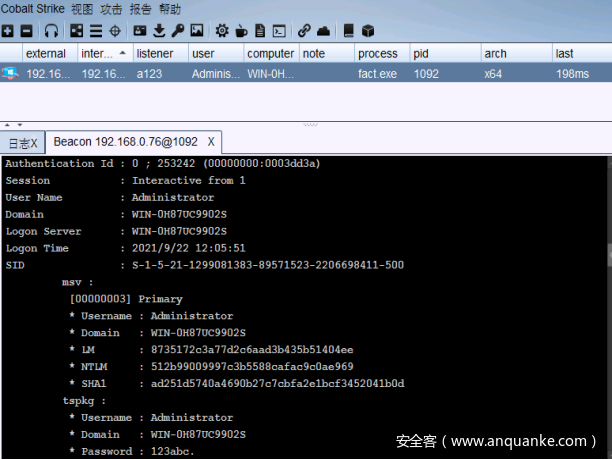
Task: Sort sessions by arch column
Action: click(x=516, y=53)
